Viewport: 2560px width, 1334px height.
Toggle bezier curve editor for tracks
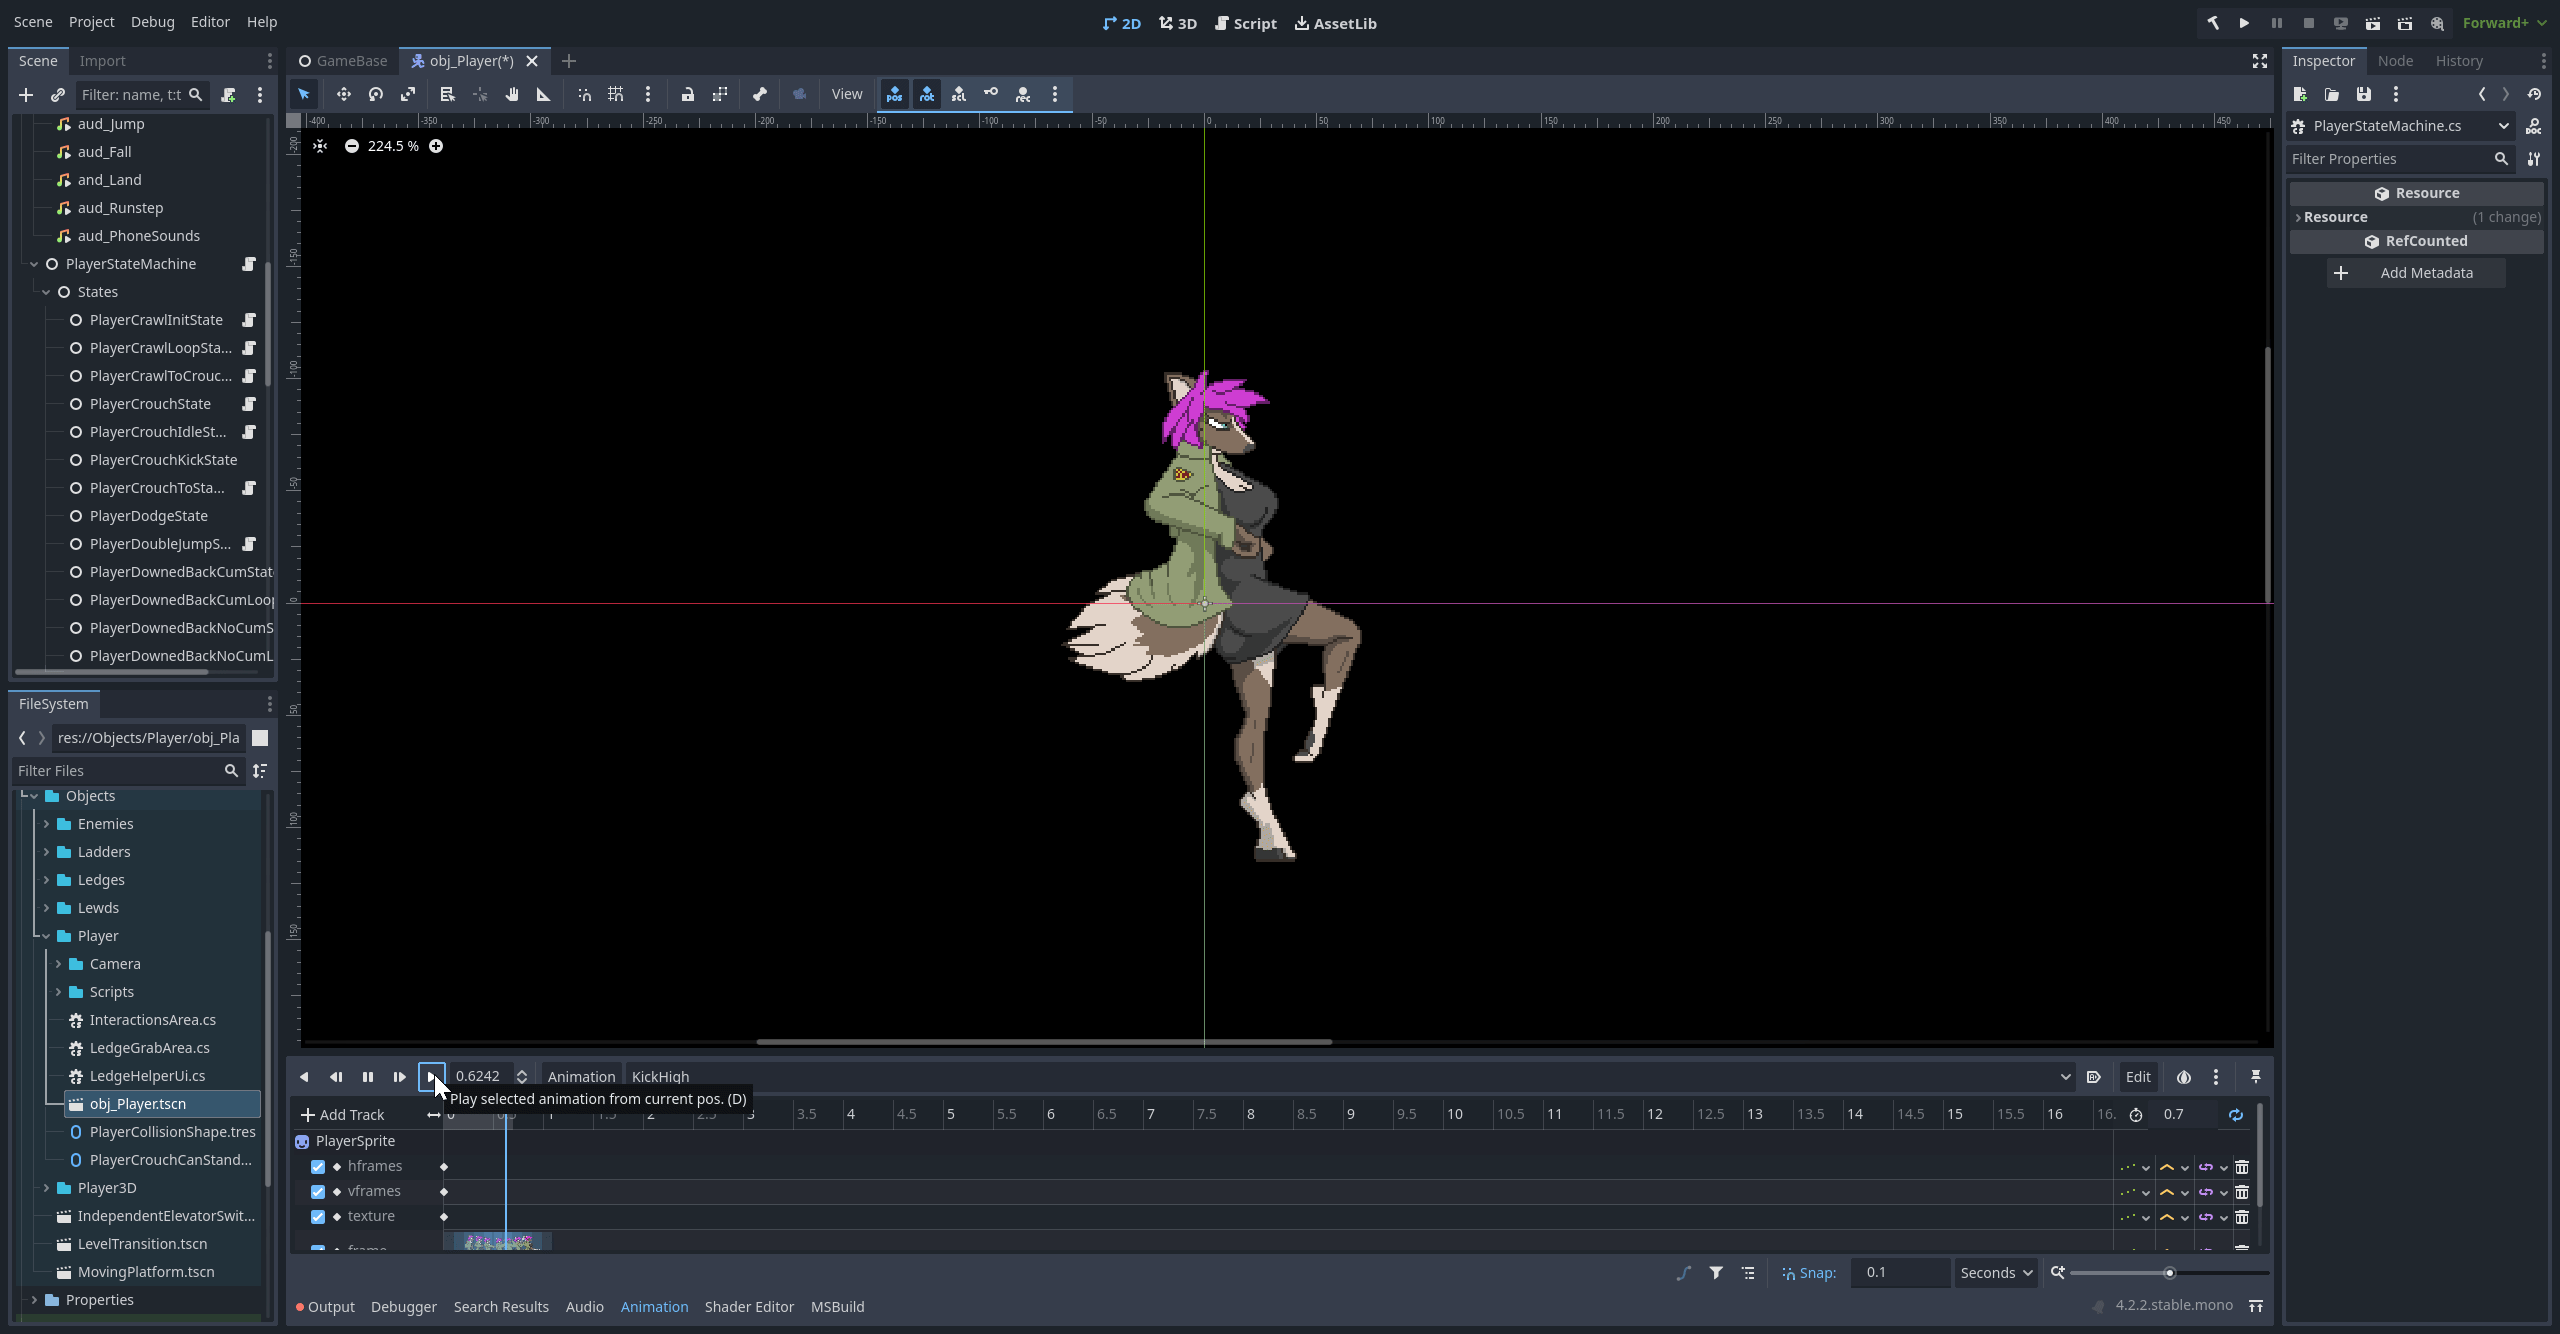pyautogui.click(x=1684, y=1273)
